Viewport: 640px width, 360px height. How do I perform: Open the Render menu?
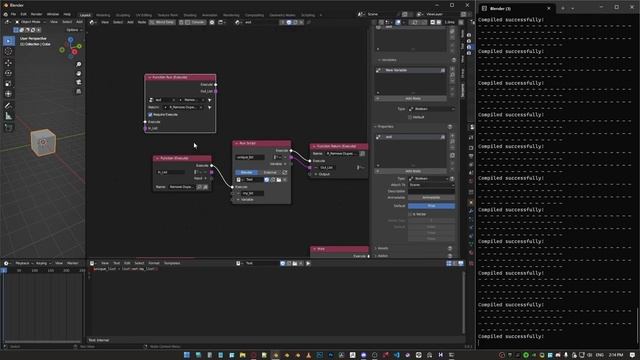click(36, 14)
